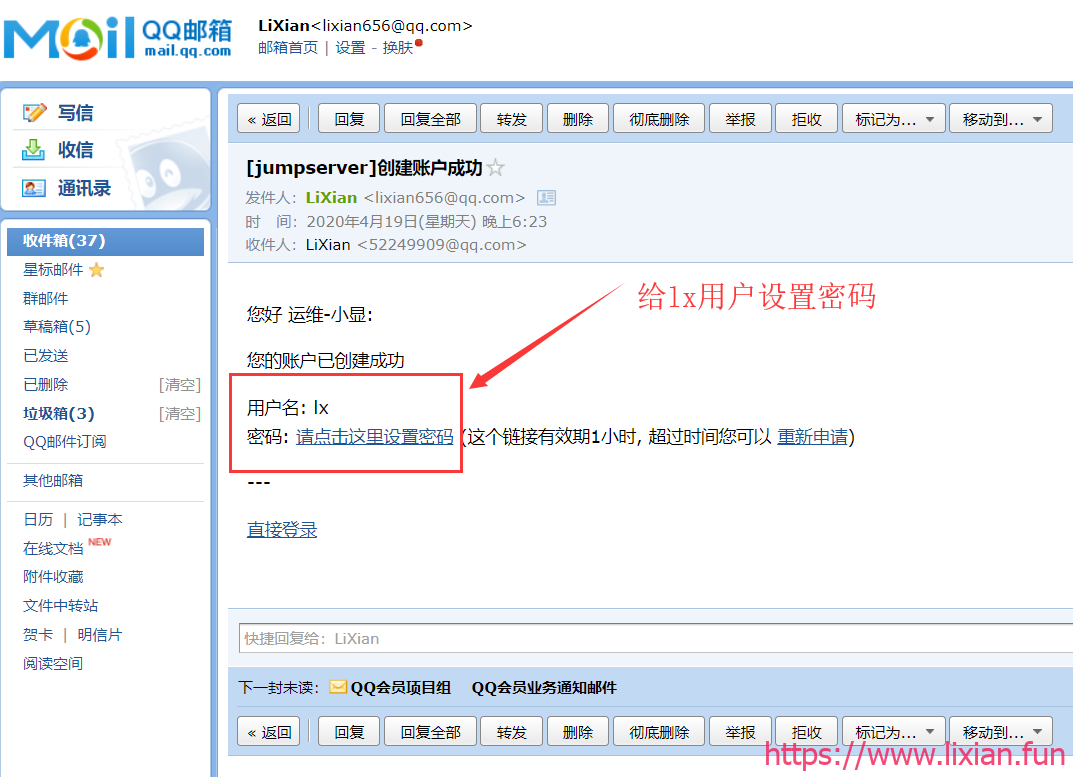Click the envelope icon before QQ会员项目组
The image size is (1073, 777).
click(338, 687)
